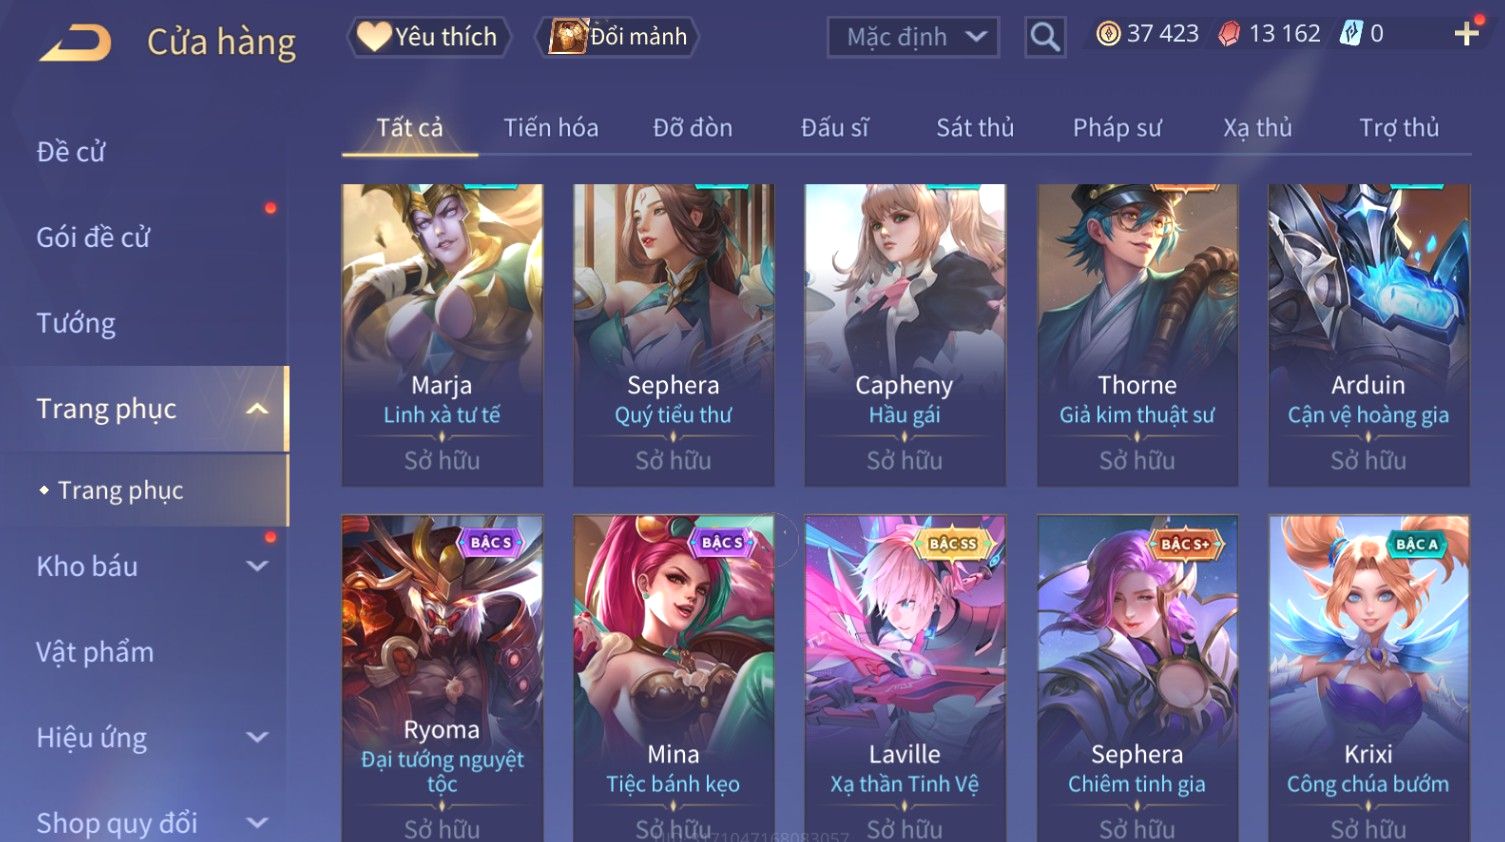1505x842 pixels.
Task: Switch to the Pháp sư tab
Action: 1117,128
